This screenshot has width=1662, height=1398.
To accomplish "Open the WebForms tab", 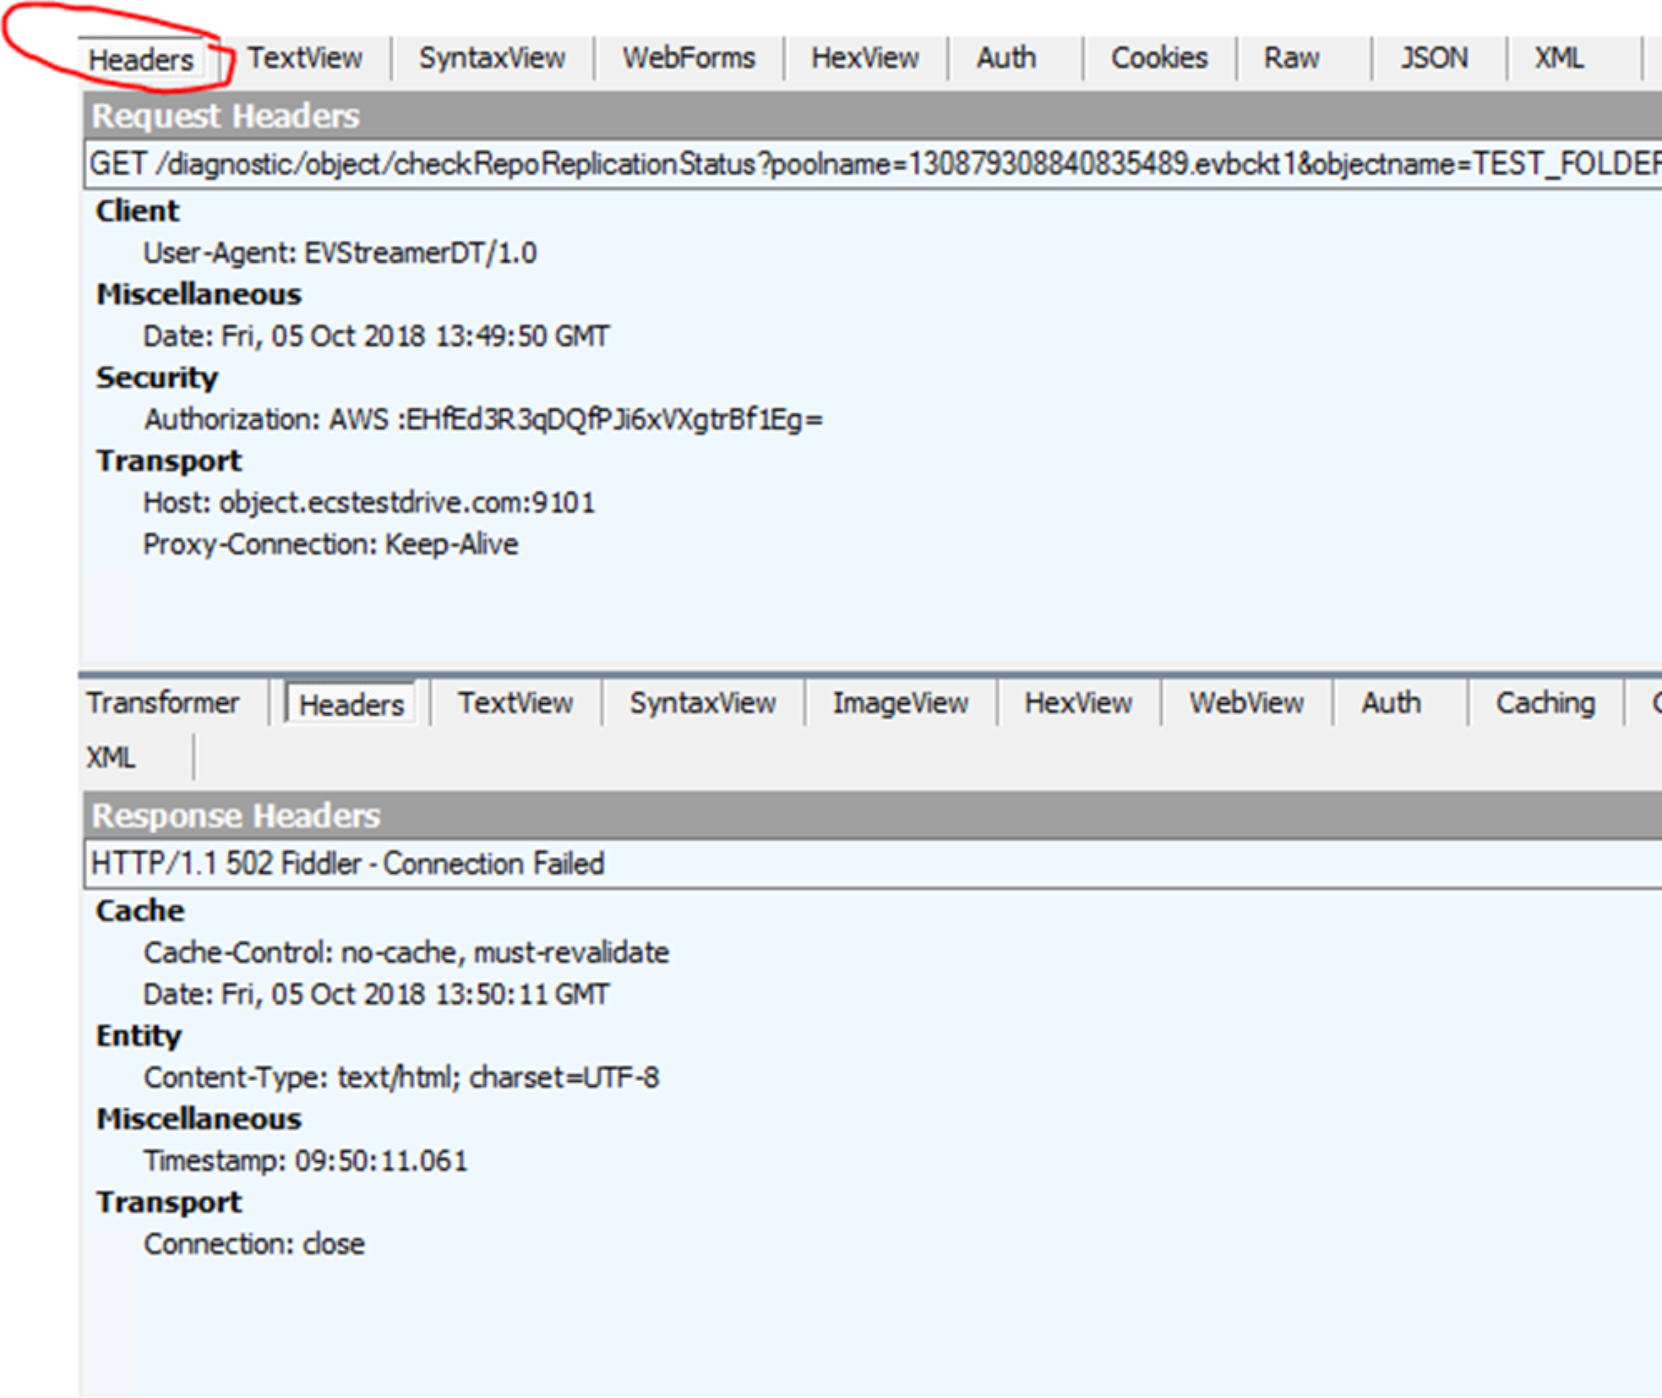I will click(689, 58).
